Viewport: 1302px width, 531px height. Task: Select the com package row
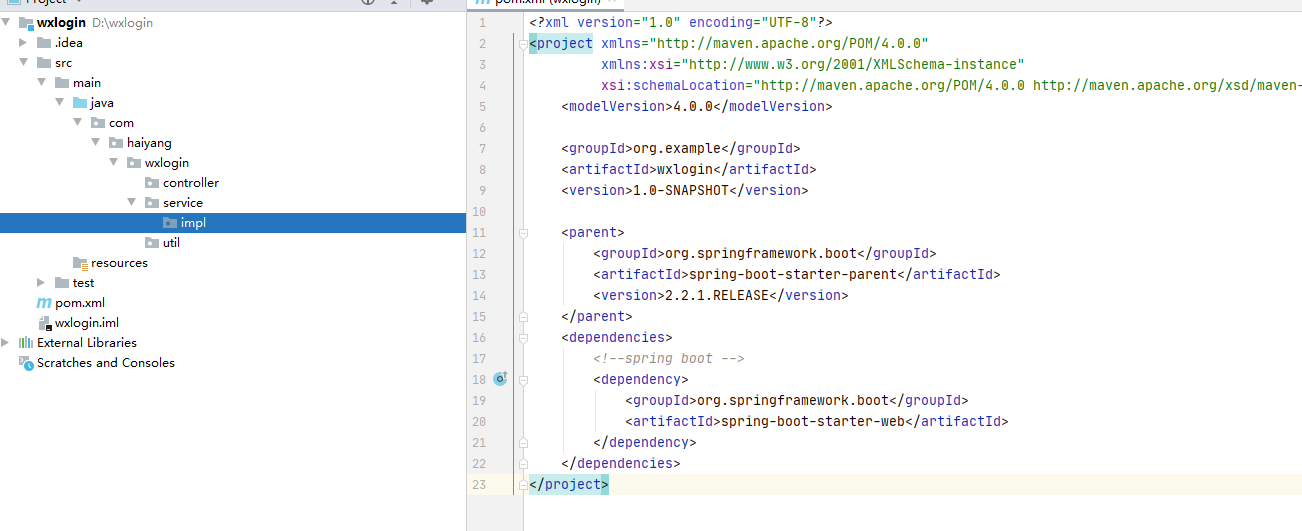(233, 123)
